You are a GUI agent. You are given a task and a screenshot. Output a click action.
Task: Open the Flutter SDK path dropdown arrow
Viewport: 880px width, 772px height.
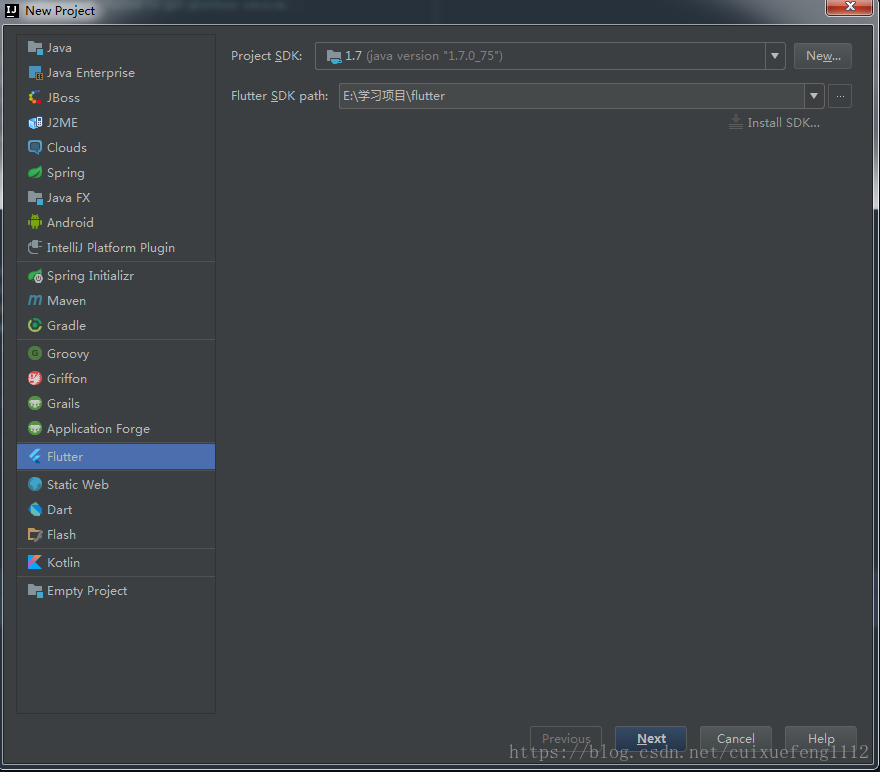tap(814, 96)
